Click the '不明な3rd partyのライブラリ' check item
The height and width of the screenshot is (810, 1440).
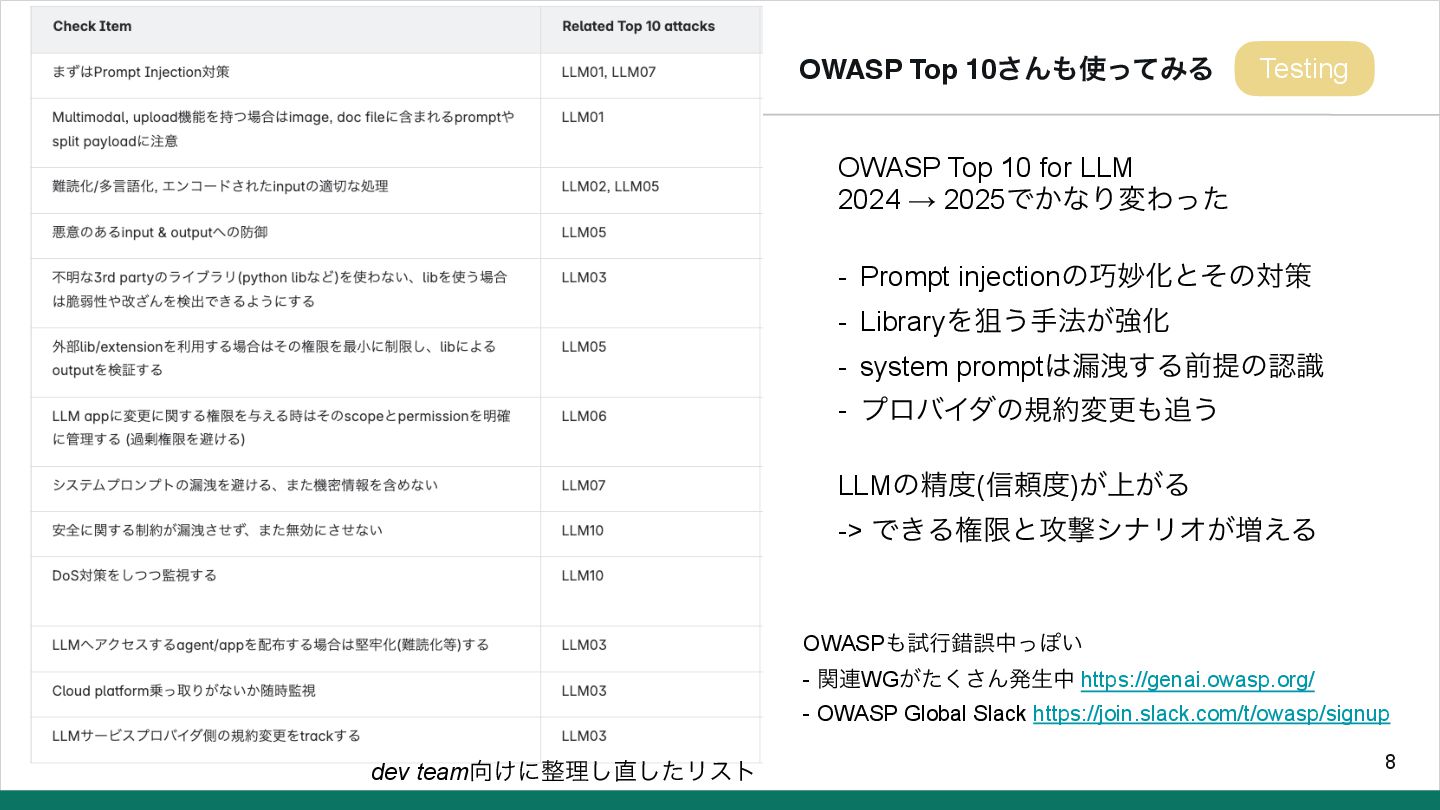click(x=280, y=289)
